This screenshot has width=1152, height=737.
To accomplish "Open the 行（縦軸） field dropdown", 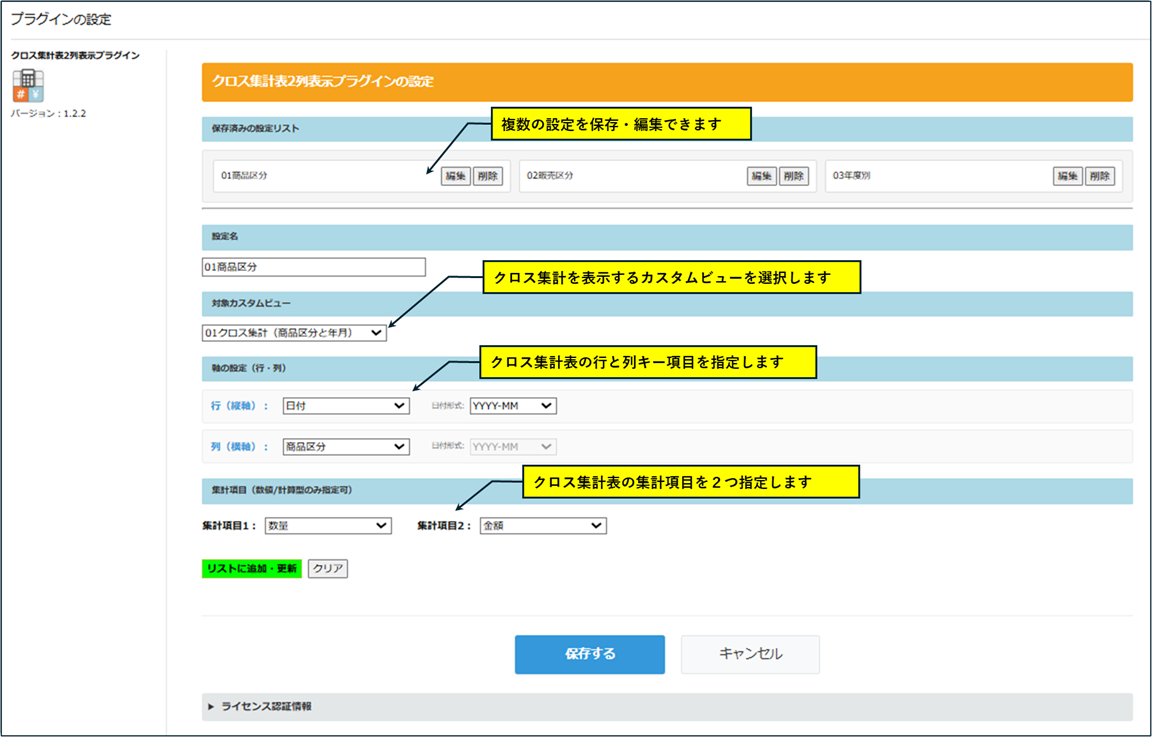I will (x=346, y=406).
